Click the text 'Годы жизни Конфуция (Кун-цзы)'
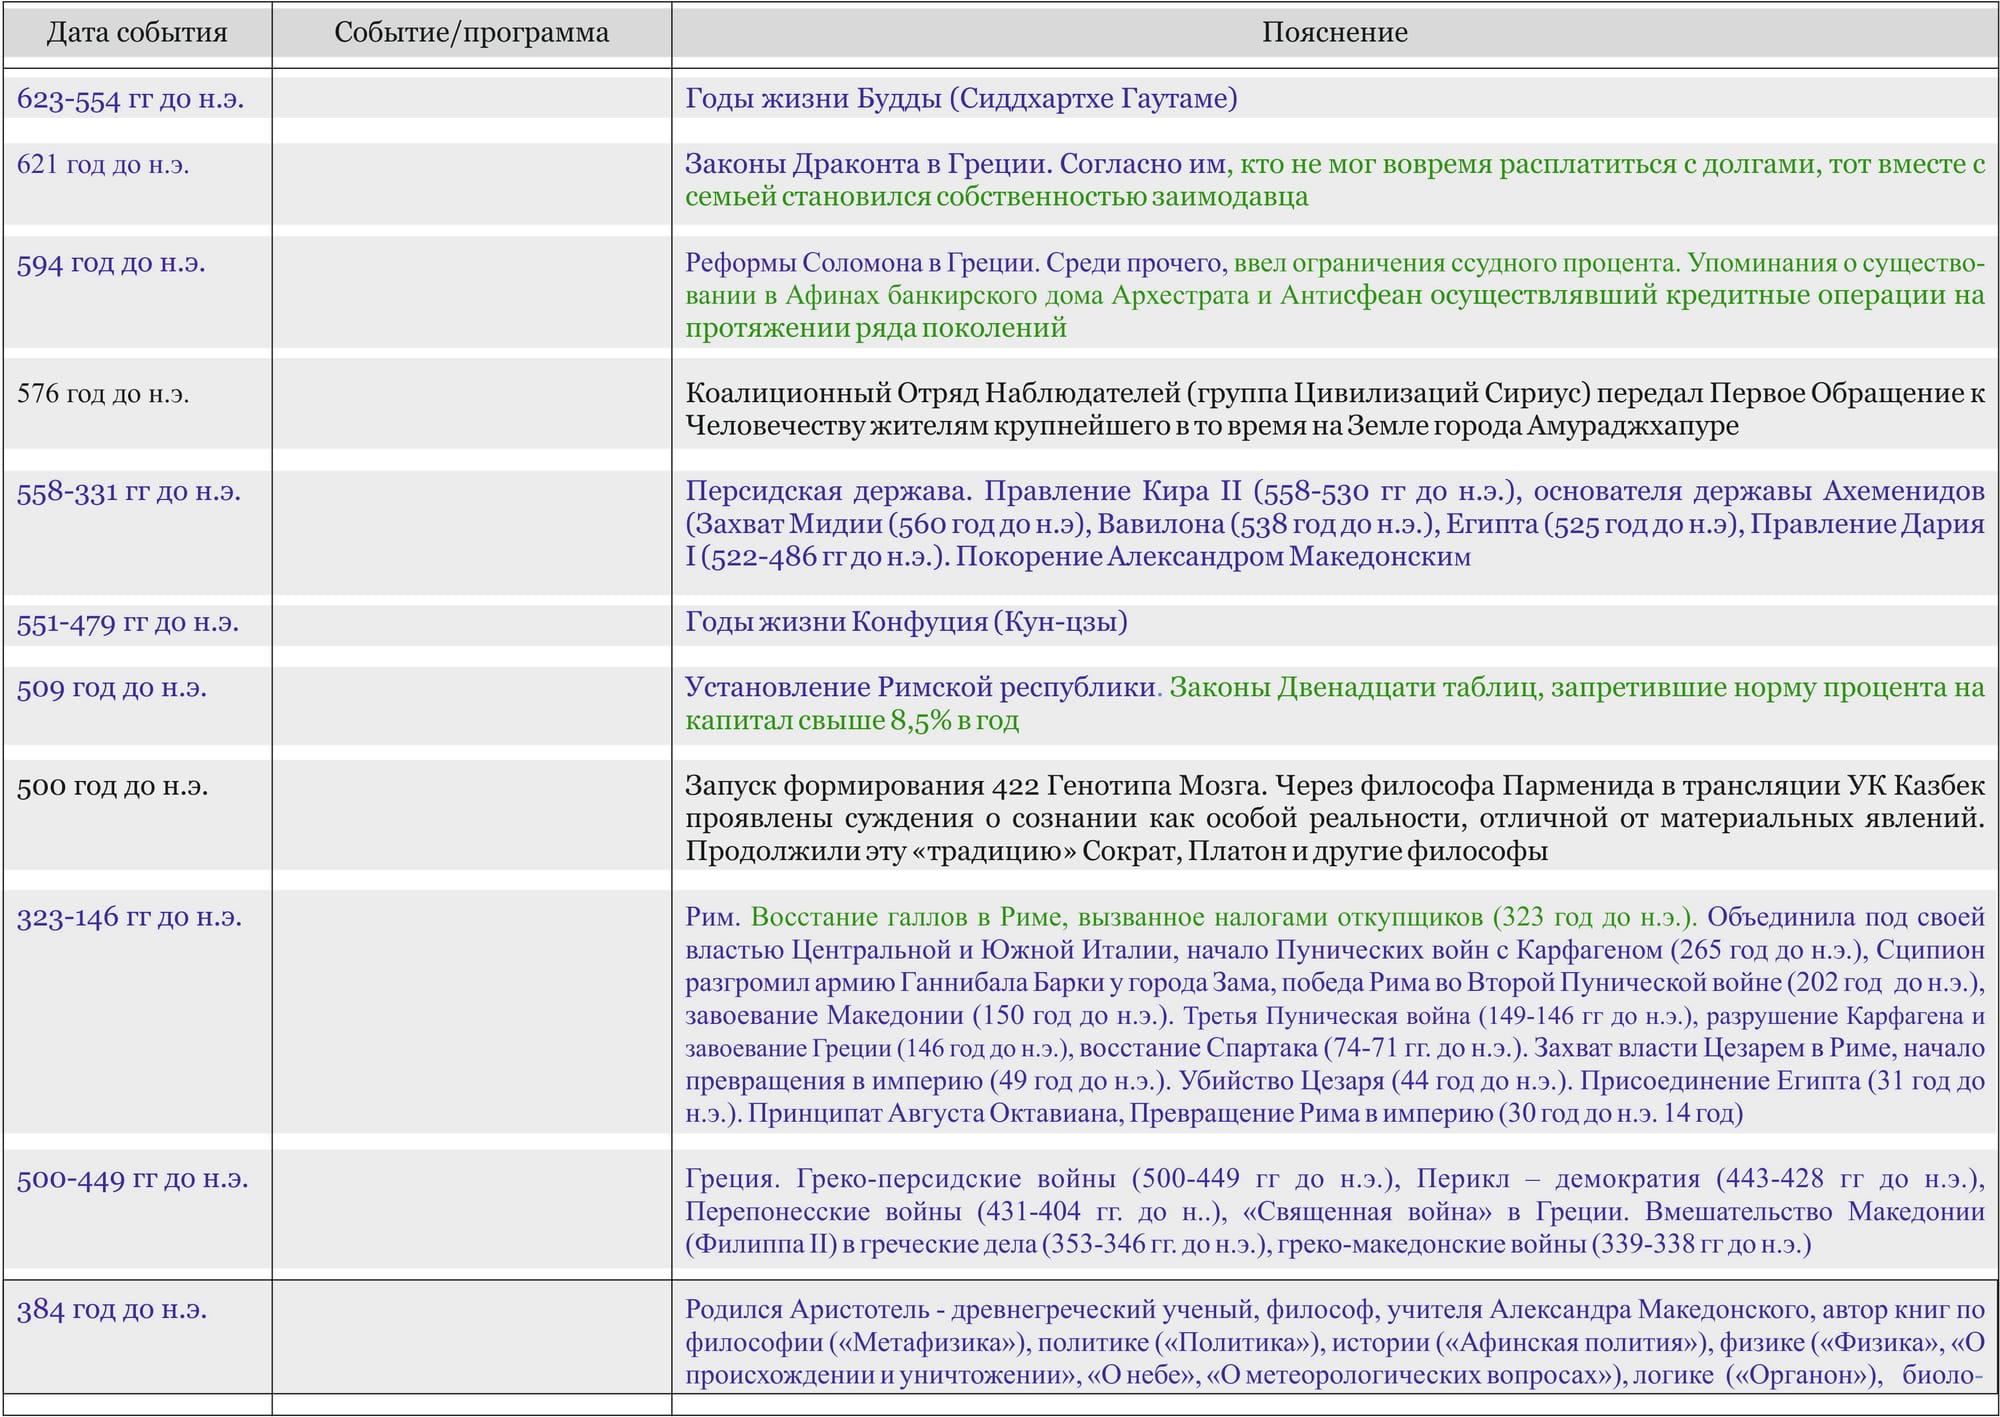 (x=906, y=622)
